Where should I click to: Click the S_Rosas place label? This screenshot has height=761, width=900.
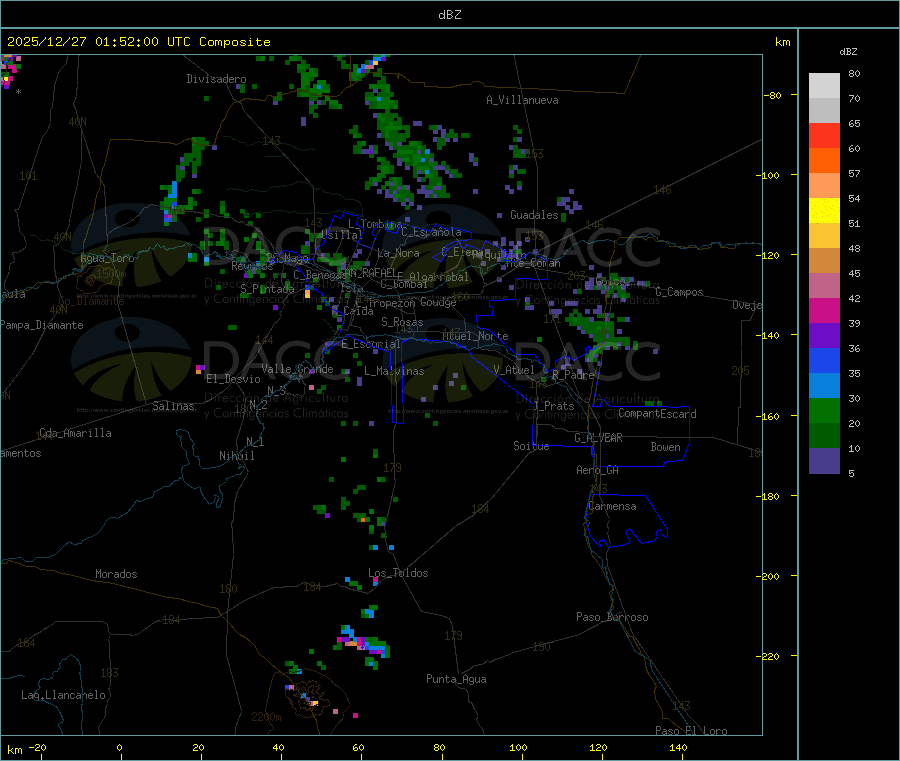(402, 322)
